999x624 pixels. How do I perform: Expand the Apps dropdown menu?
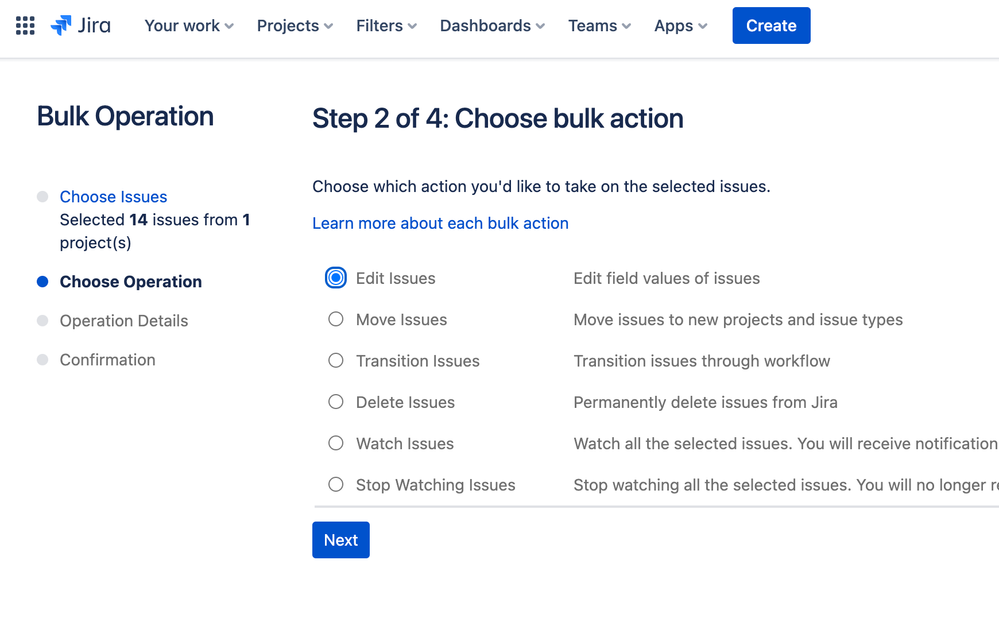pos(680,25)
